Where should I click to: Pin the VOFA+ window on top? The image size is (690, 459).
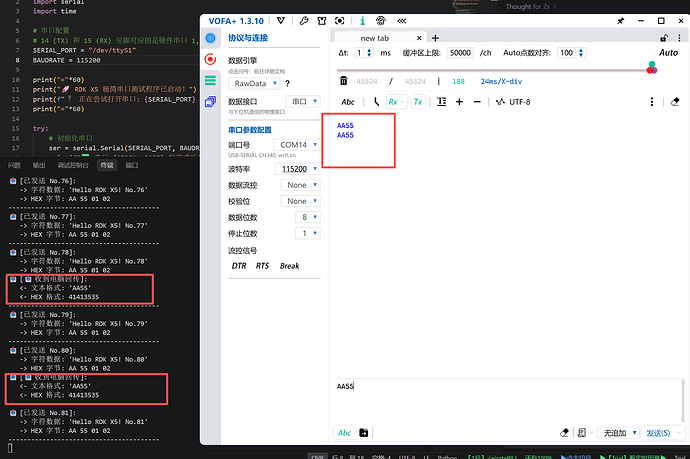coord(620,21)
